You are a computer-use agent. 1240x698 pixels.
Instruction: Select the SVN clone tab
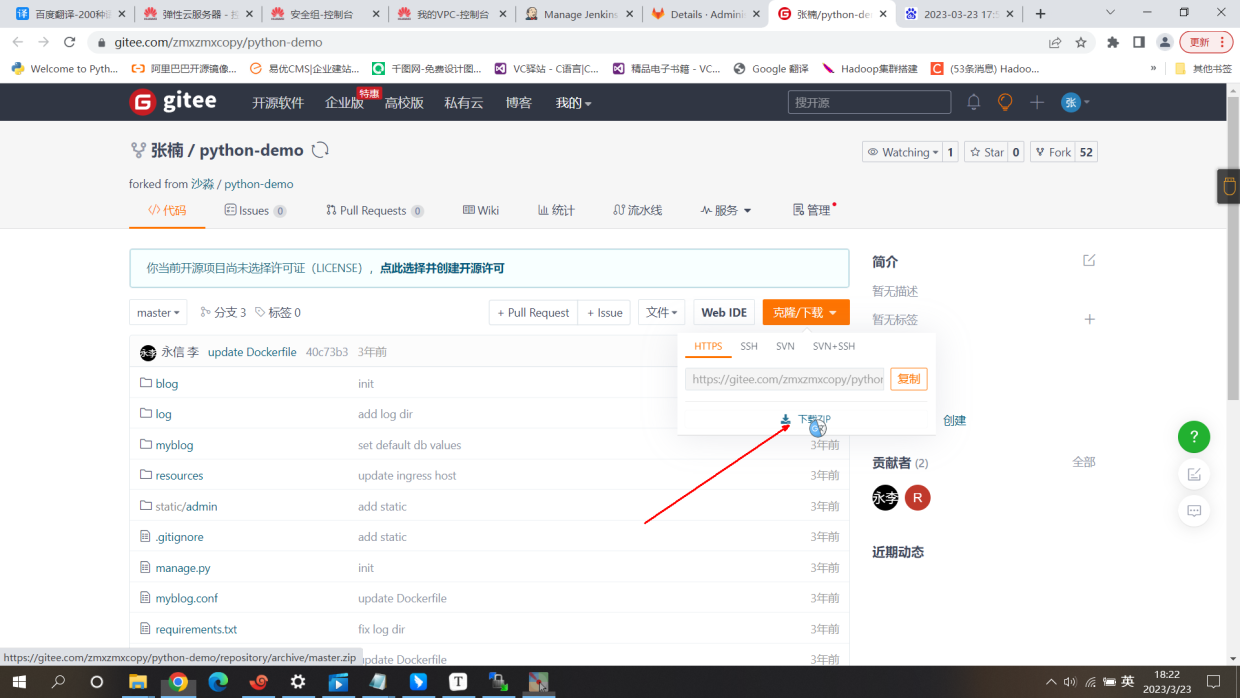[x=785, y=346]
